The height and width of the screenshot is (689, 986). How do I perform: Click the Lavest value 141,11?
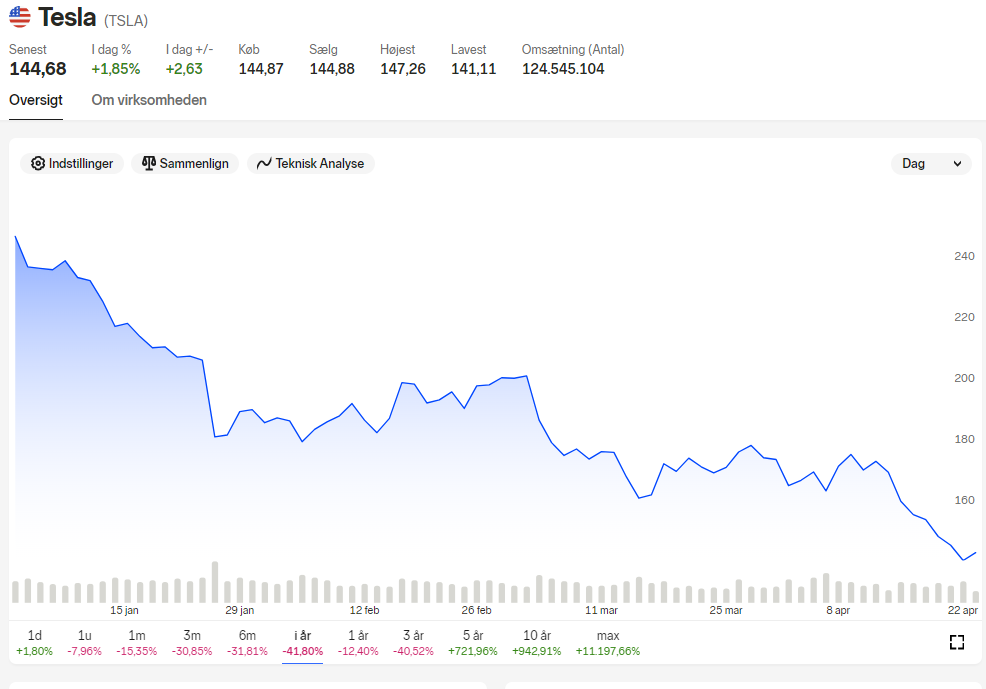[474, 69]
